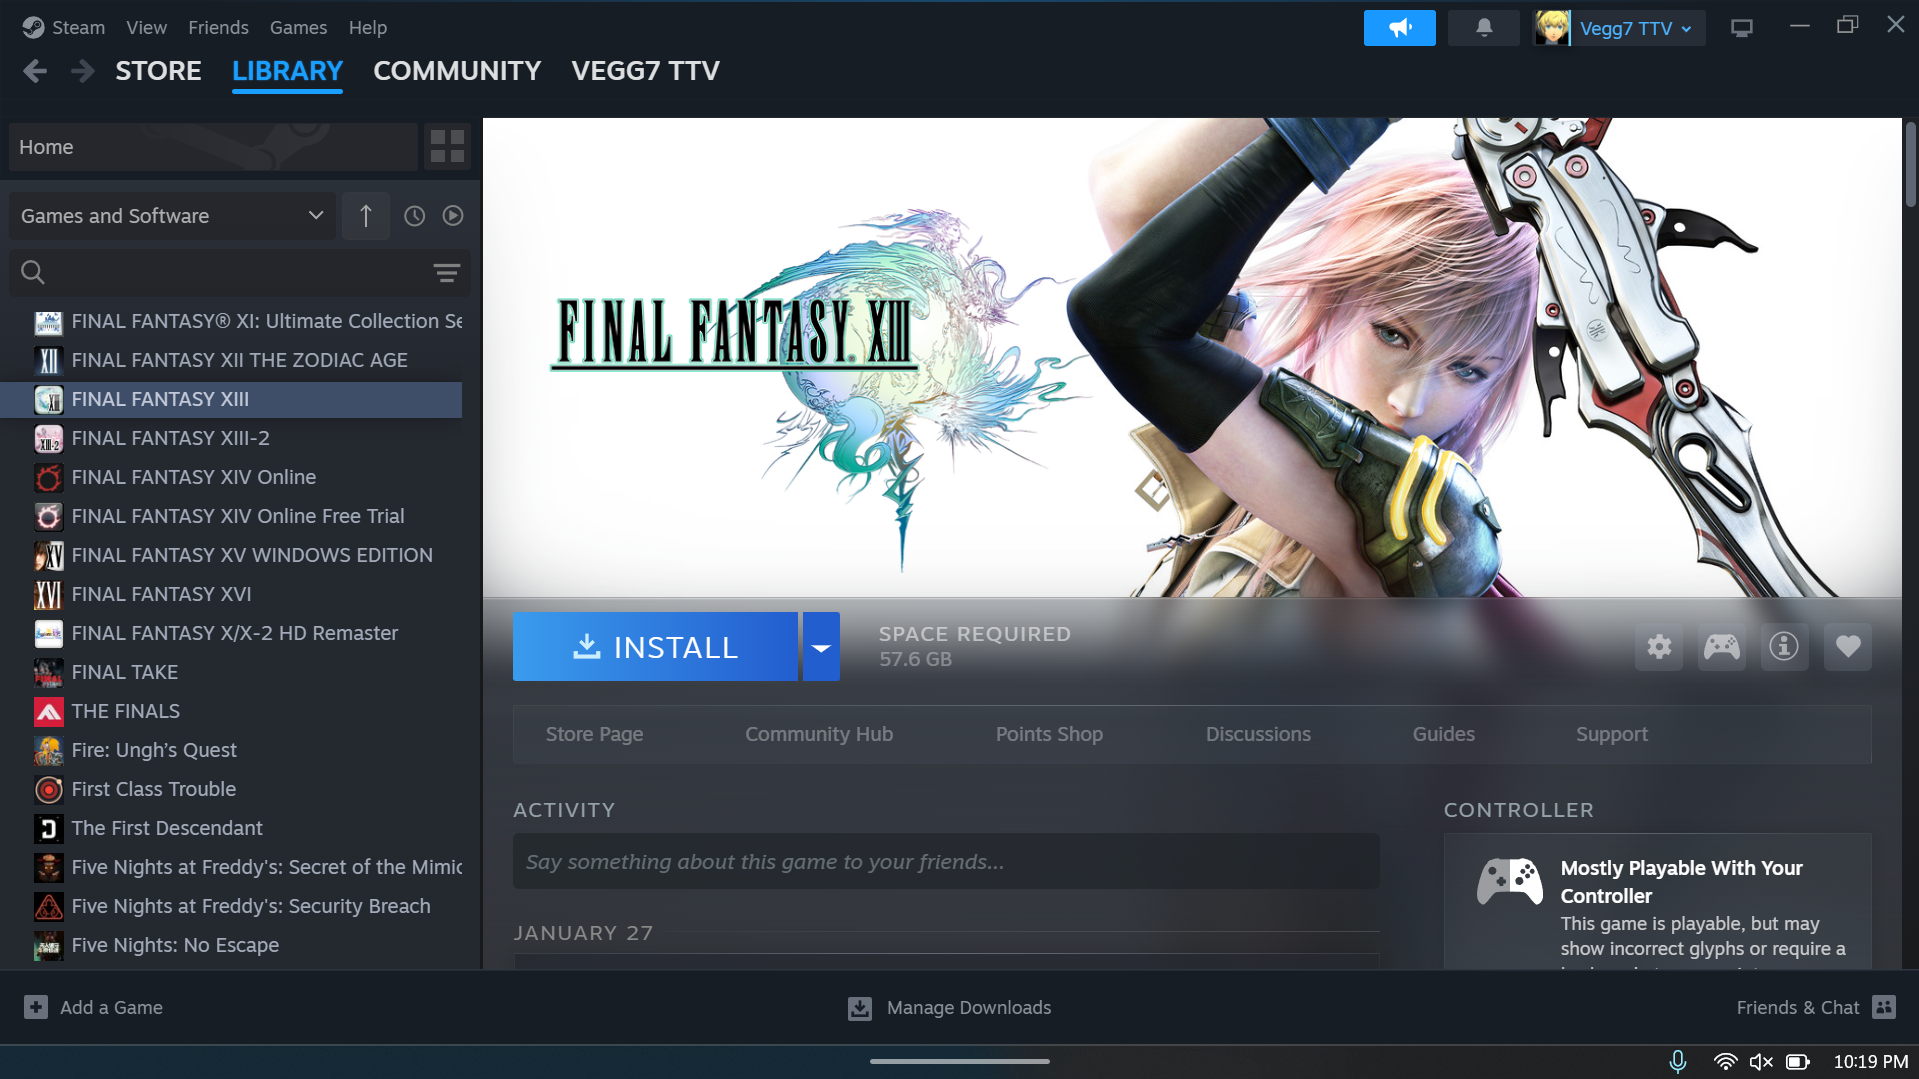This screenshot has width=1919, height=1079.
Task: Click the activity post text field
Action: pos(946,862)
